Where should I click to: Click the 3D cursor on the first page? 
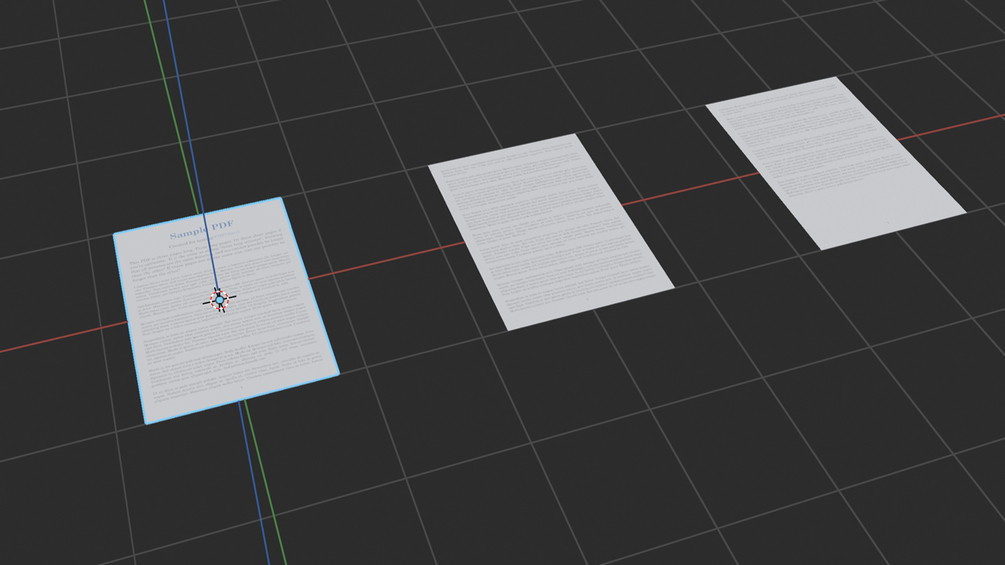tap(219, 299)
